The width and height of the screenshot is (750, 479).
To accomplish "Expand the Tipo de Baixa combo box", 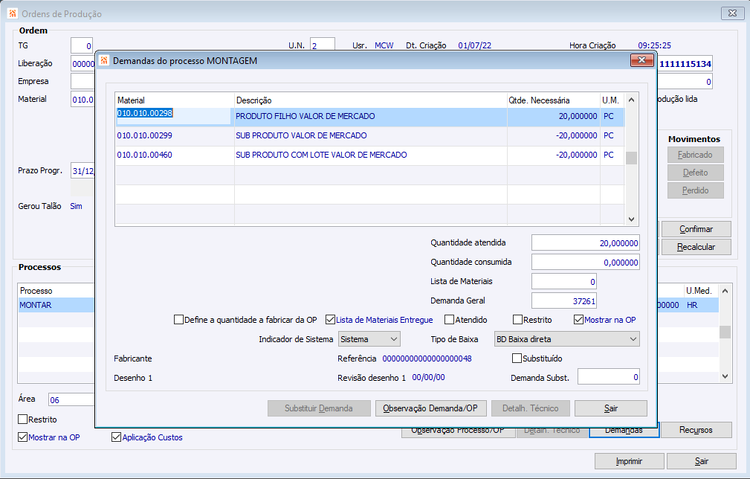I will 566,339.
